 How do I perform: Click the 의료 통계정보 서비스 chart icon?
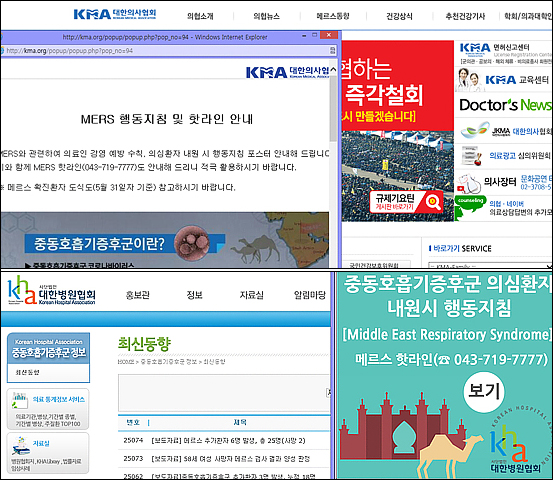[x=20, y=400]
